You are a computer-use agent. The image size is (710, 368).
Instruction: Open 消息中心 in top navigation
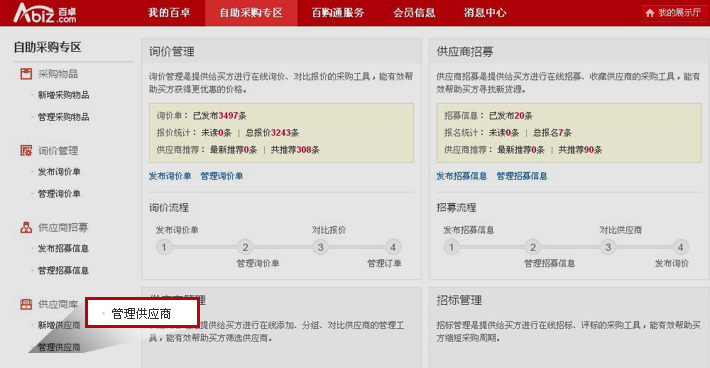(x=485, y=13)
